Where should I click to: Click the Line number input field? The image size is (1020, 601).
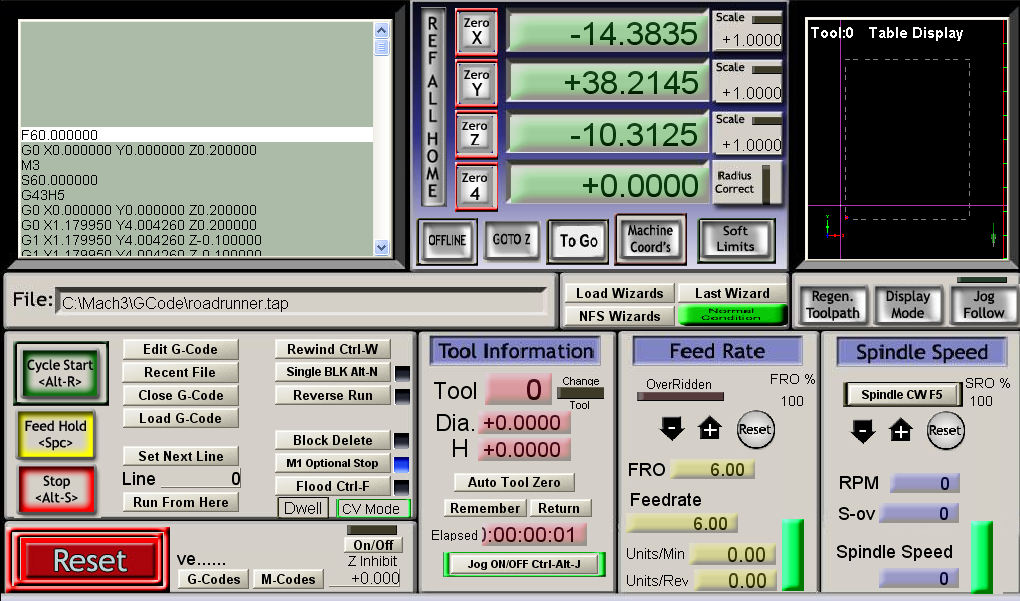[x=200, y=479]
